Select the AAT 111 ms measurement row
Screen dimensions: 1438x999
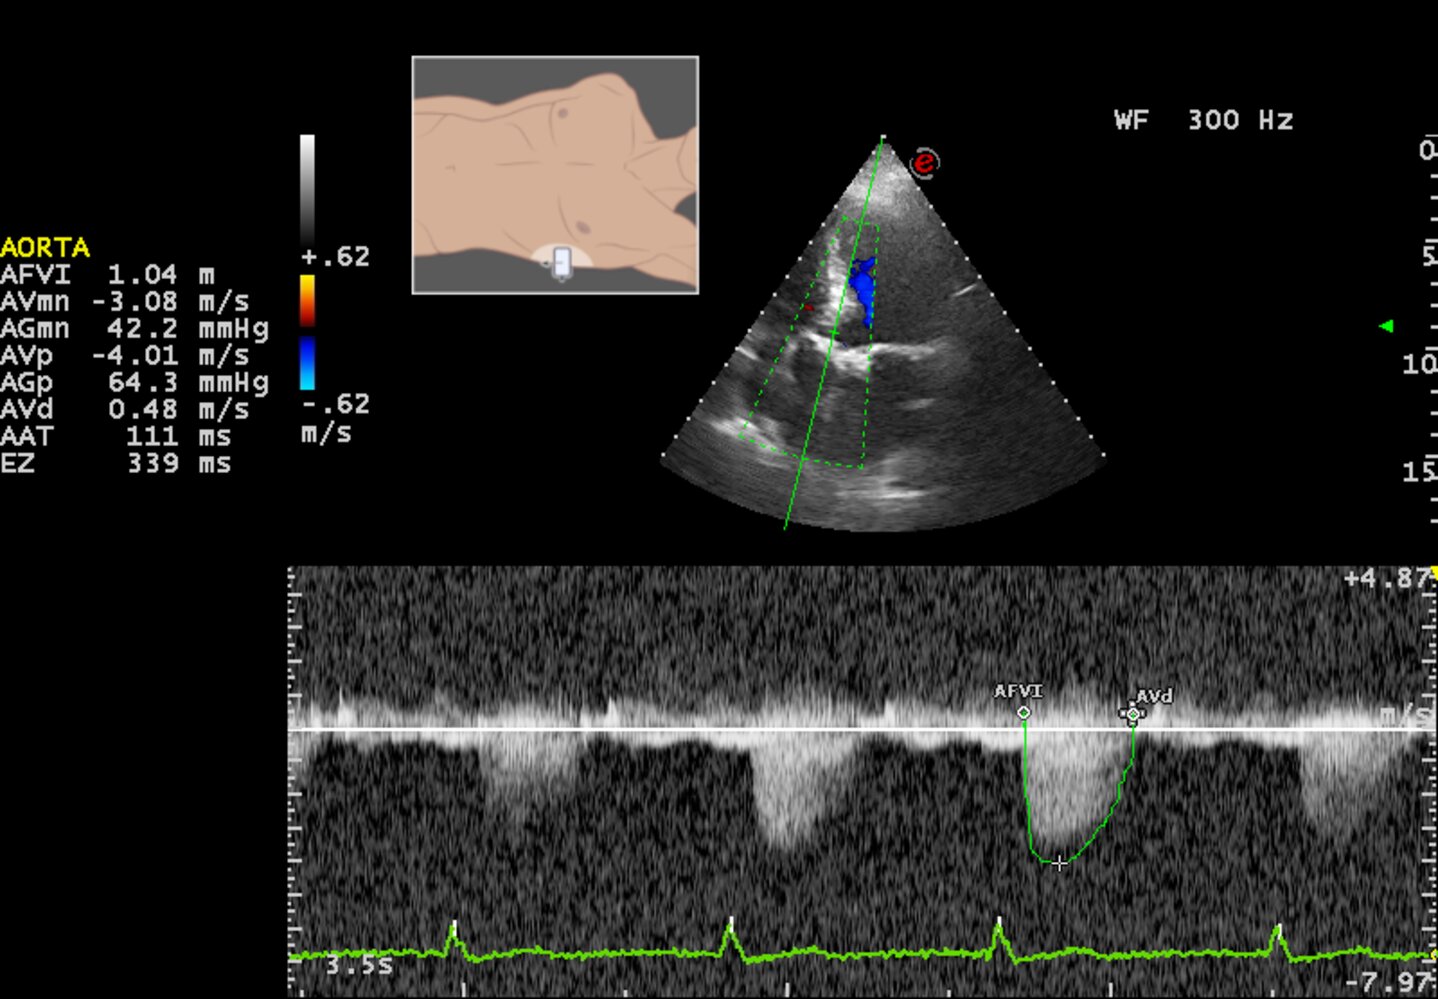[x=116, y=436]
